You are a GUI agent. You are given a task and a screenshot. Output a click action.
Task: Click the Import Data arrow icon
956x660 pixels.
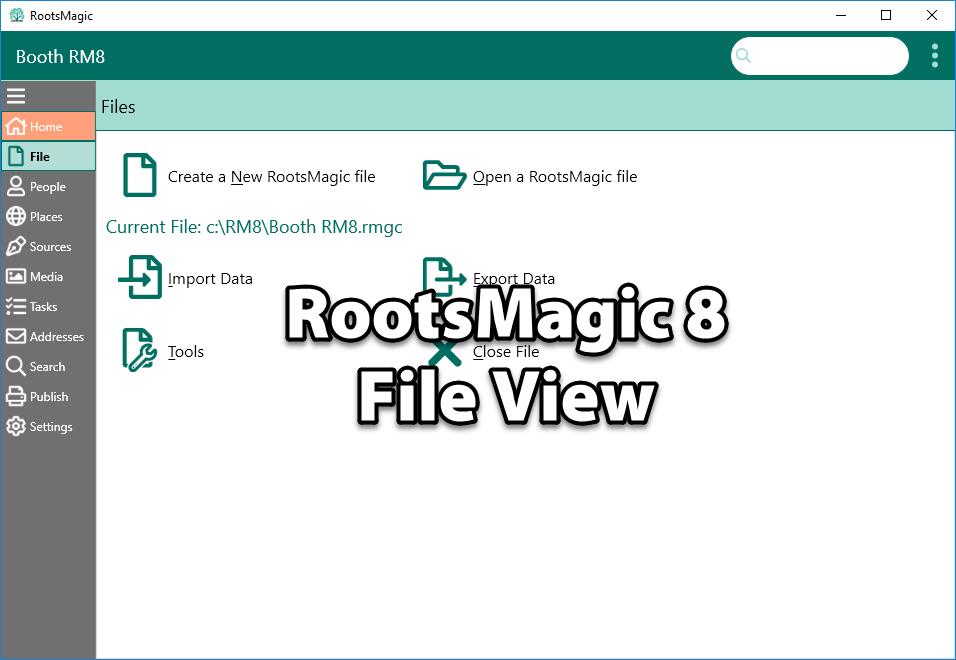(140, 277)
